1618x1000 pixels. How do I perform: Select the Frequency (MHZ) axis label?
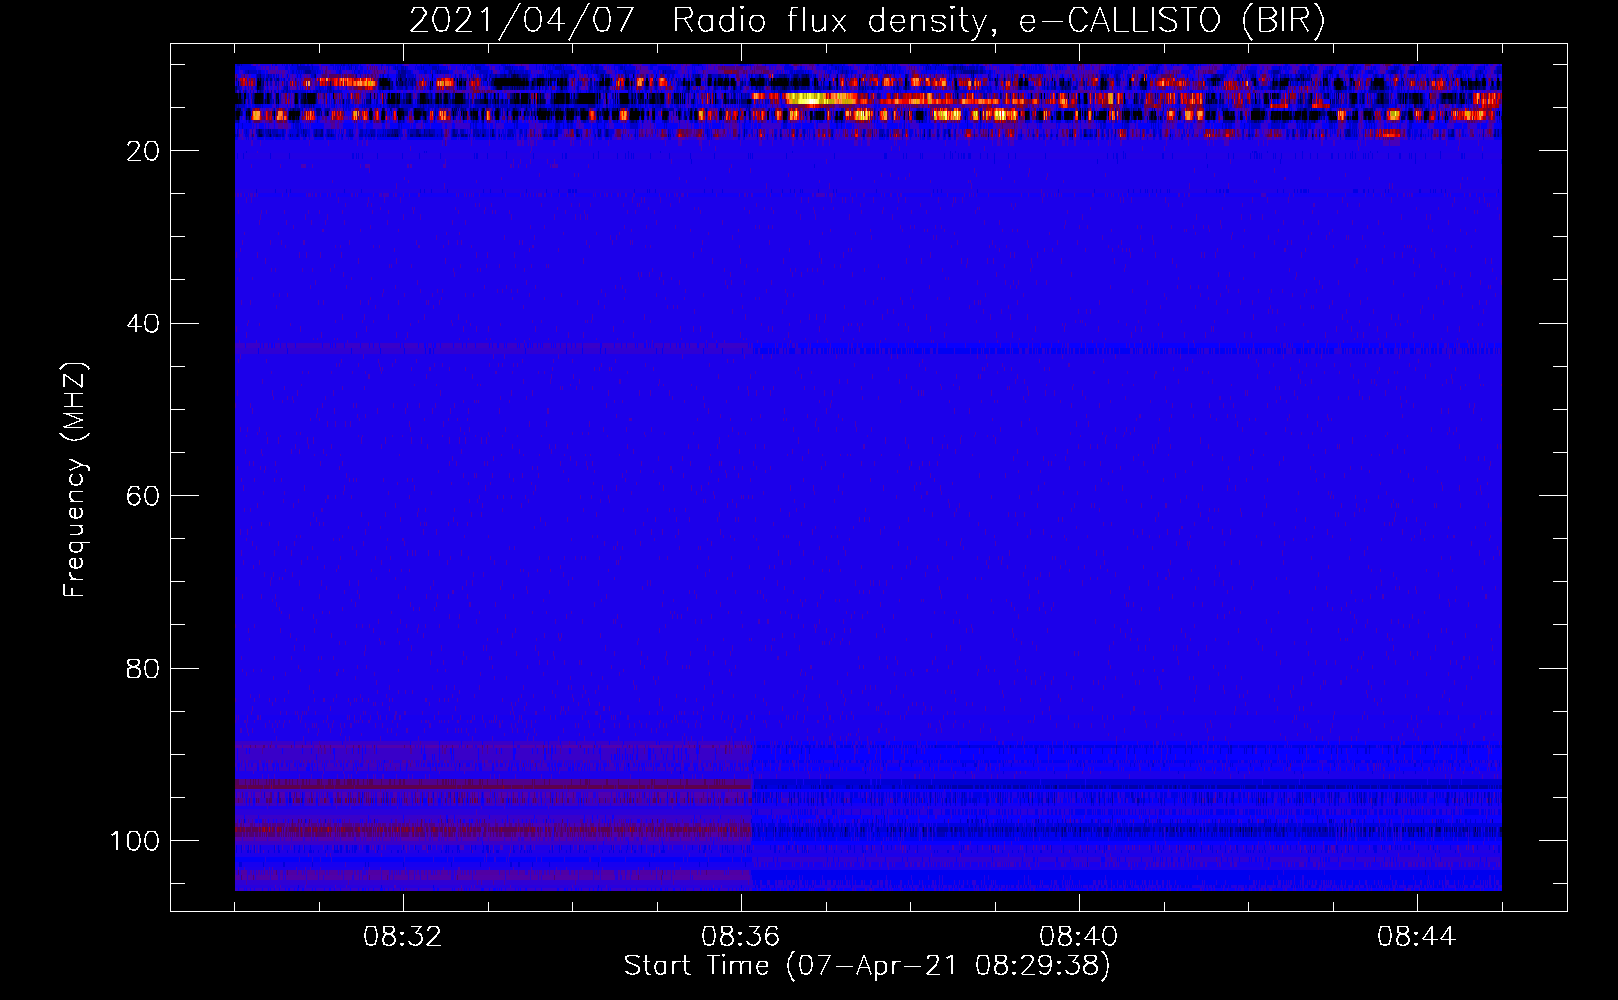tap(75, 479)
